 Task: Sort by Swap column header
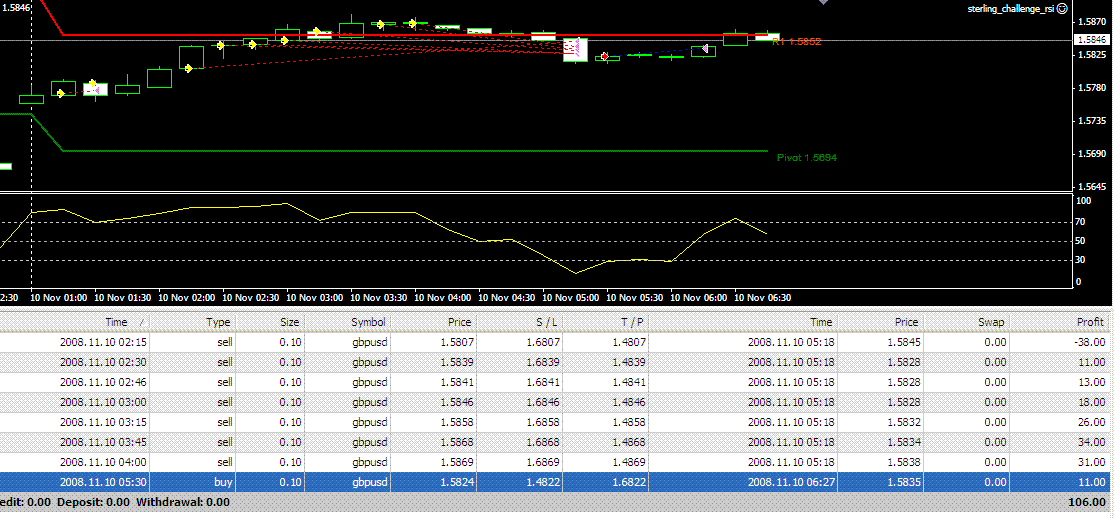pyautogui.click(x=966, y=322)
